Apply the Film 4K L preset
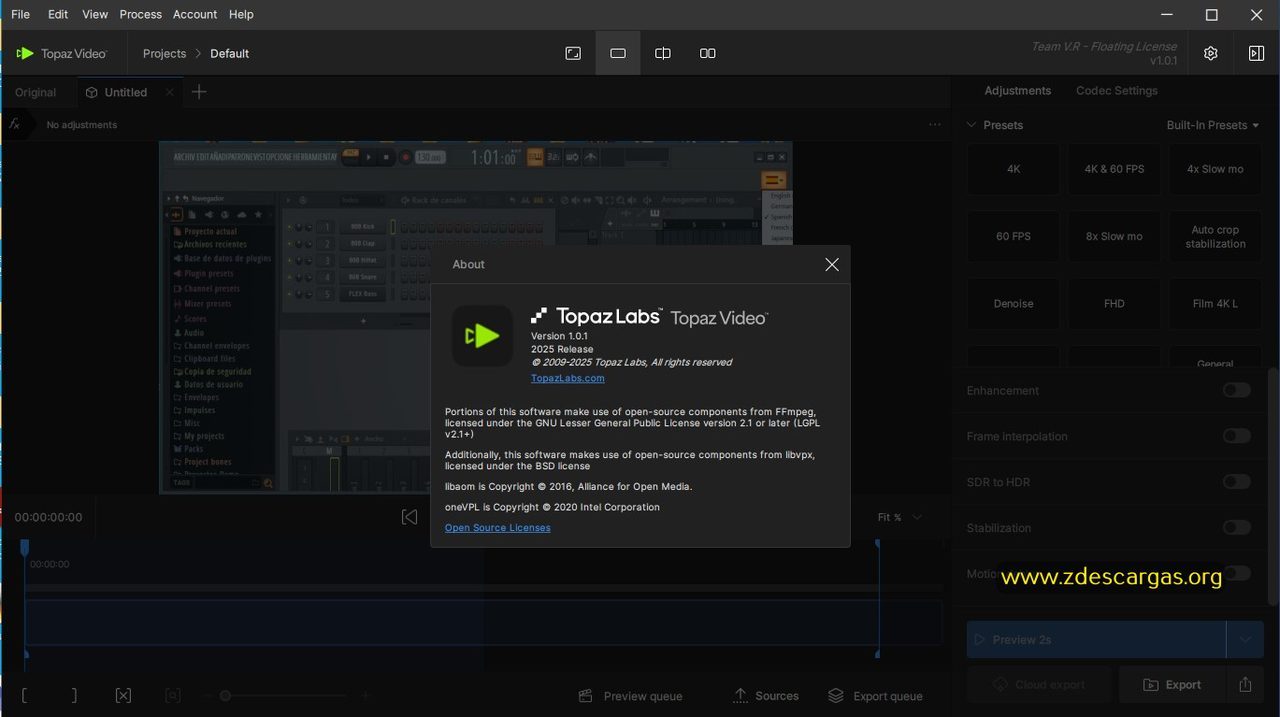The width and height of the screenshot is (1280, 717). point(1215,303)
